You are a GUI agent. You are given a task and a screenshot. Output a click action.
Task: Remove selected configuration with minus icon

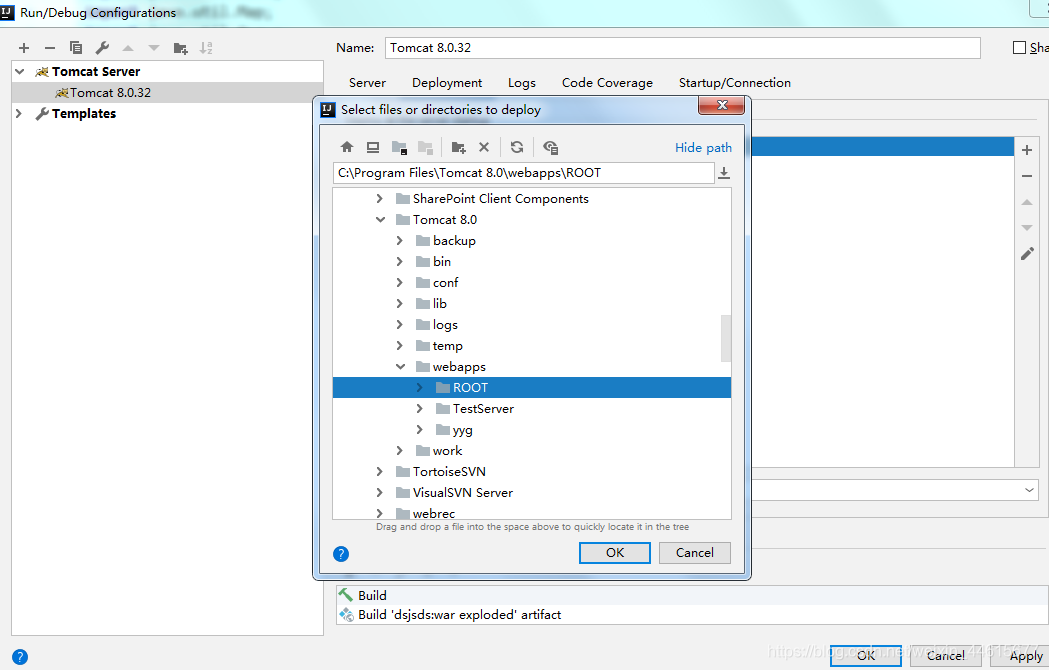tap(50, 48)
